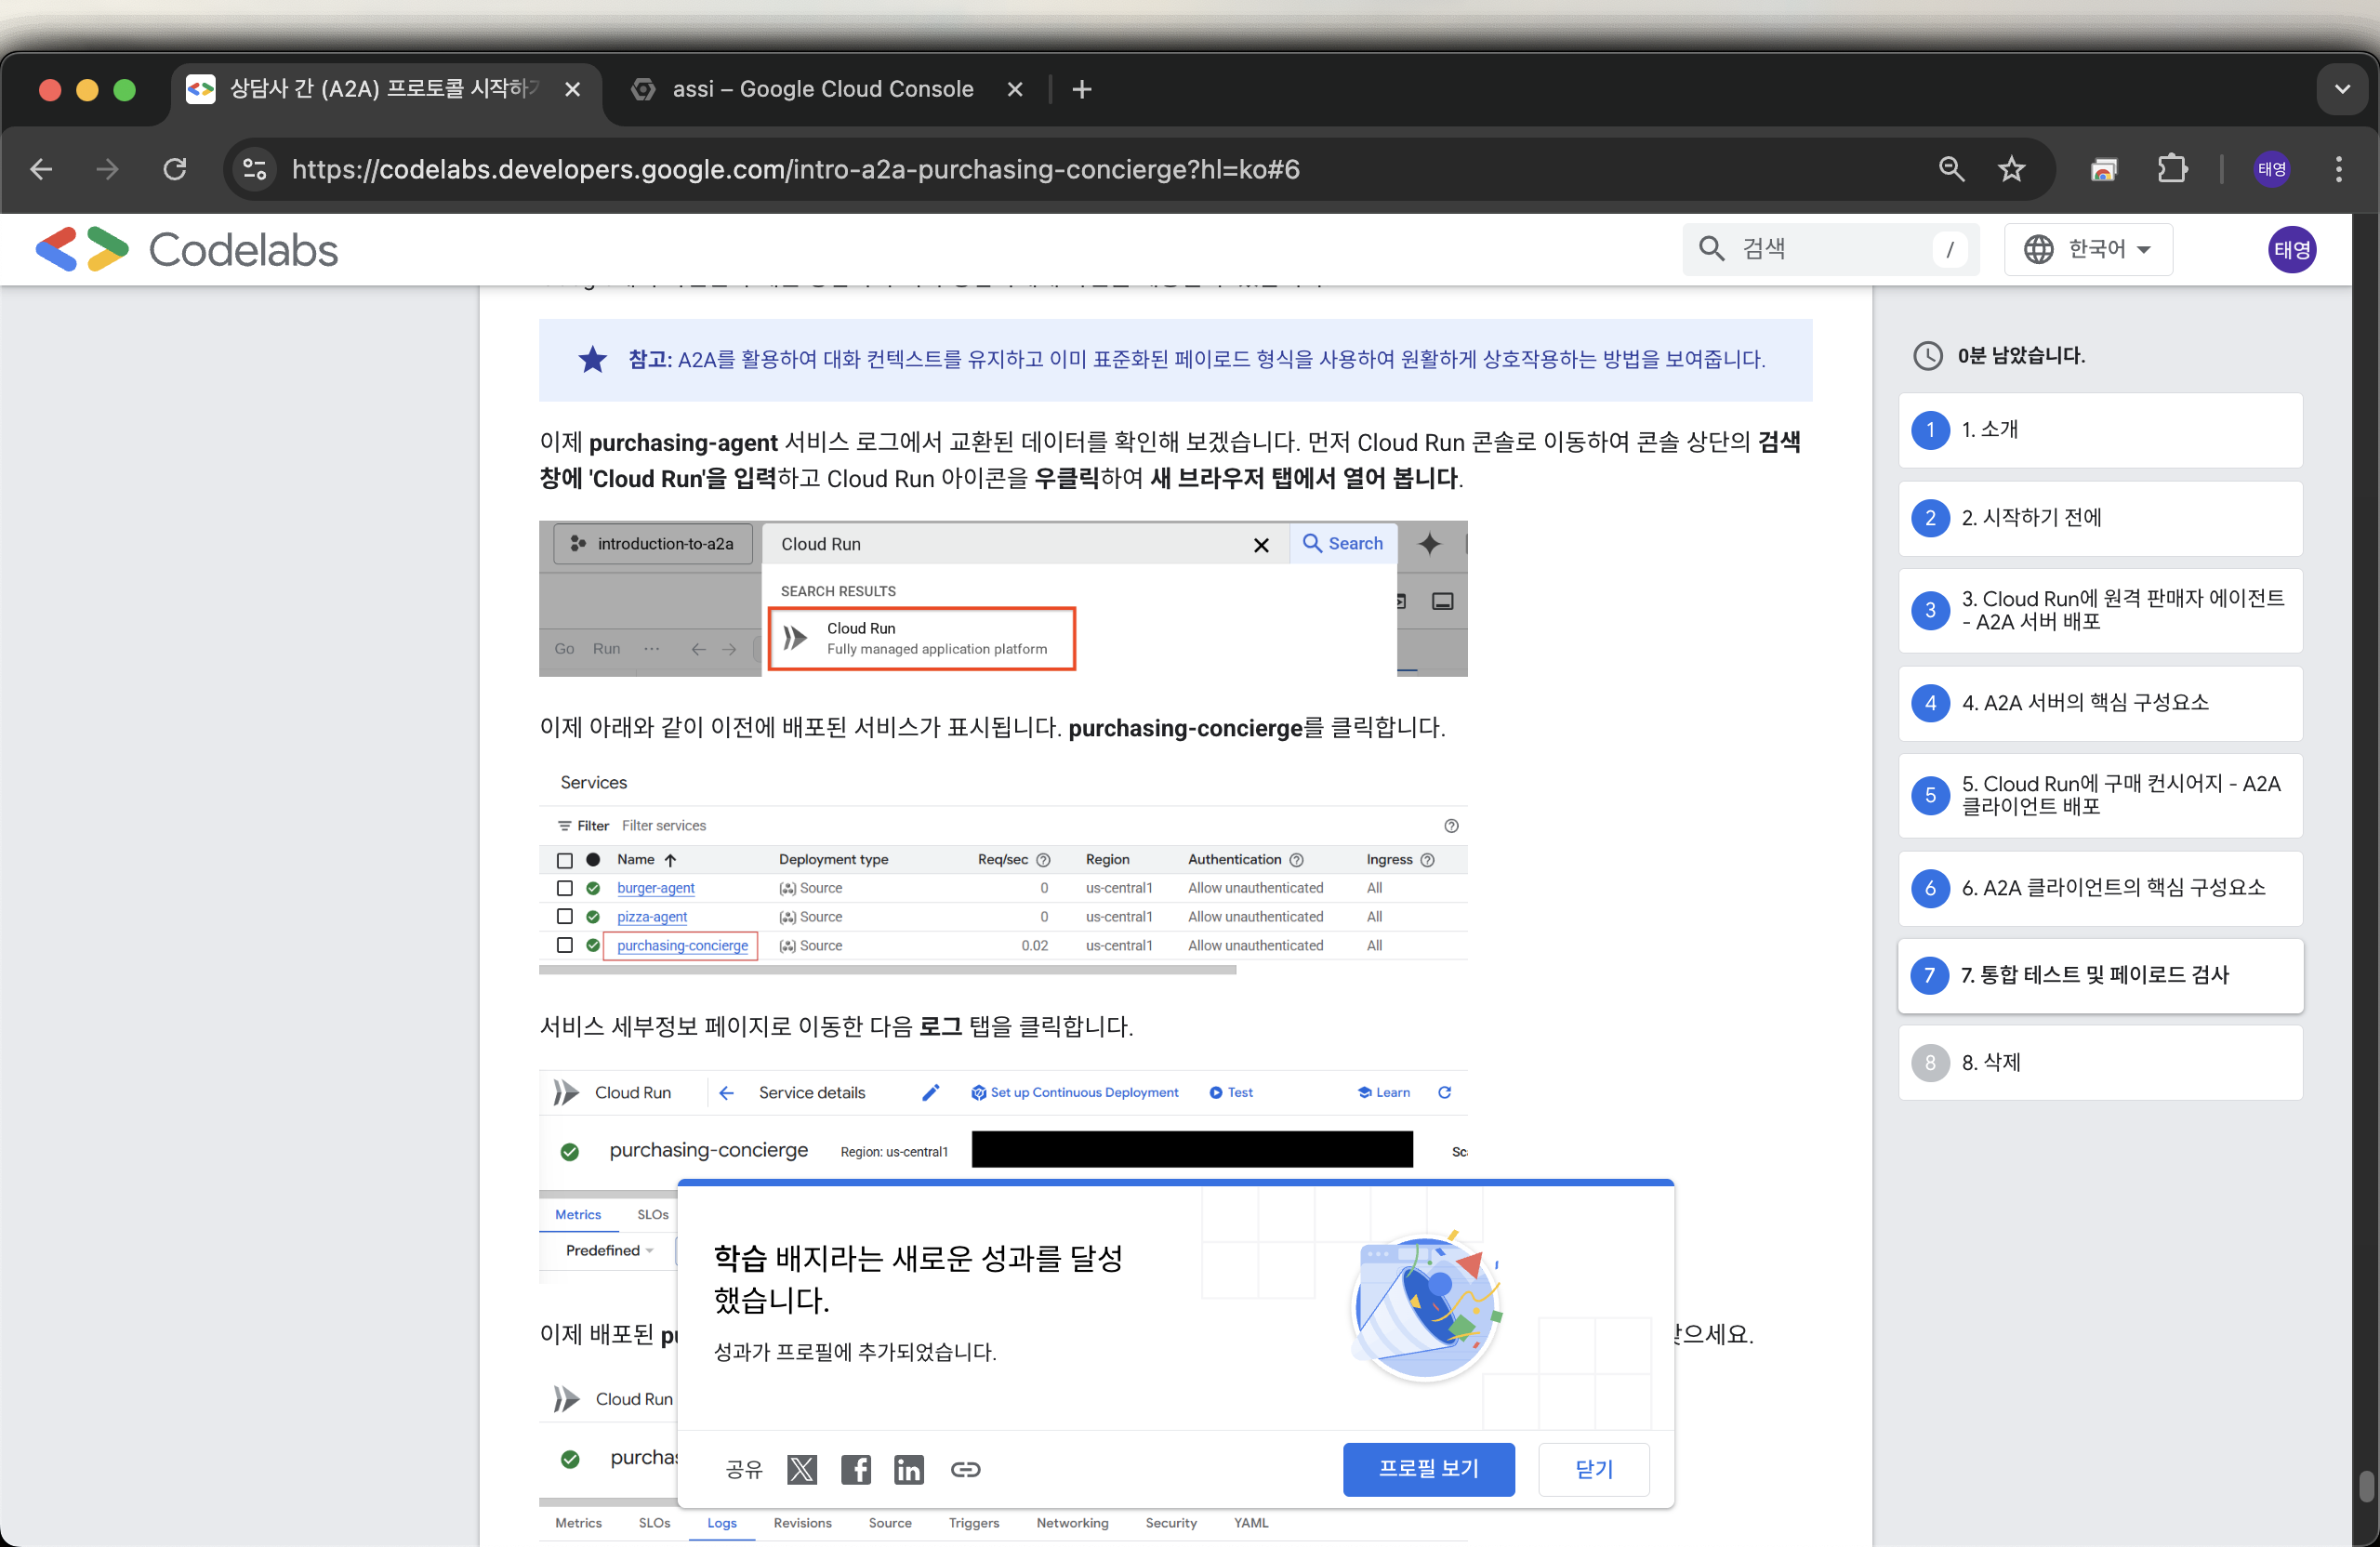Viewport: 2380px width, 1547px height.
Task: Click the Codelabs logo
Action: click(187, 250)
